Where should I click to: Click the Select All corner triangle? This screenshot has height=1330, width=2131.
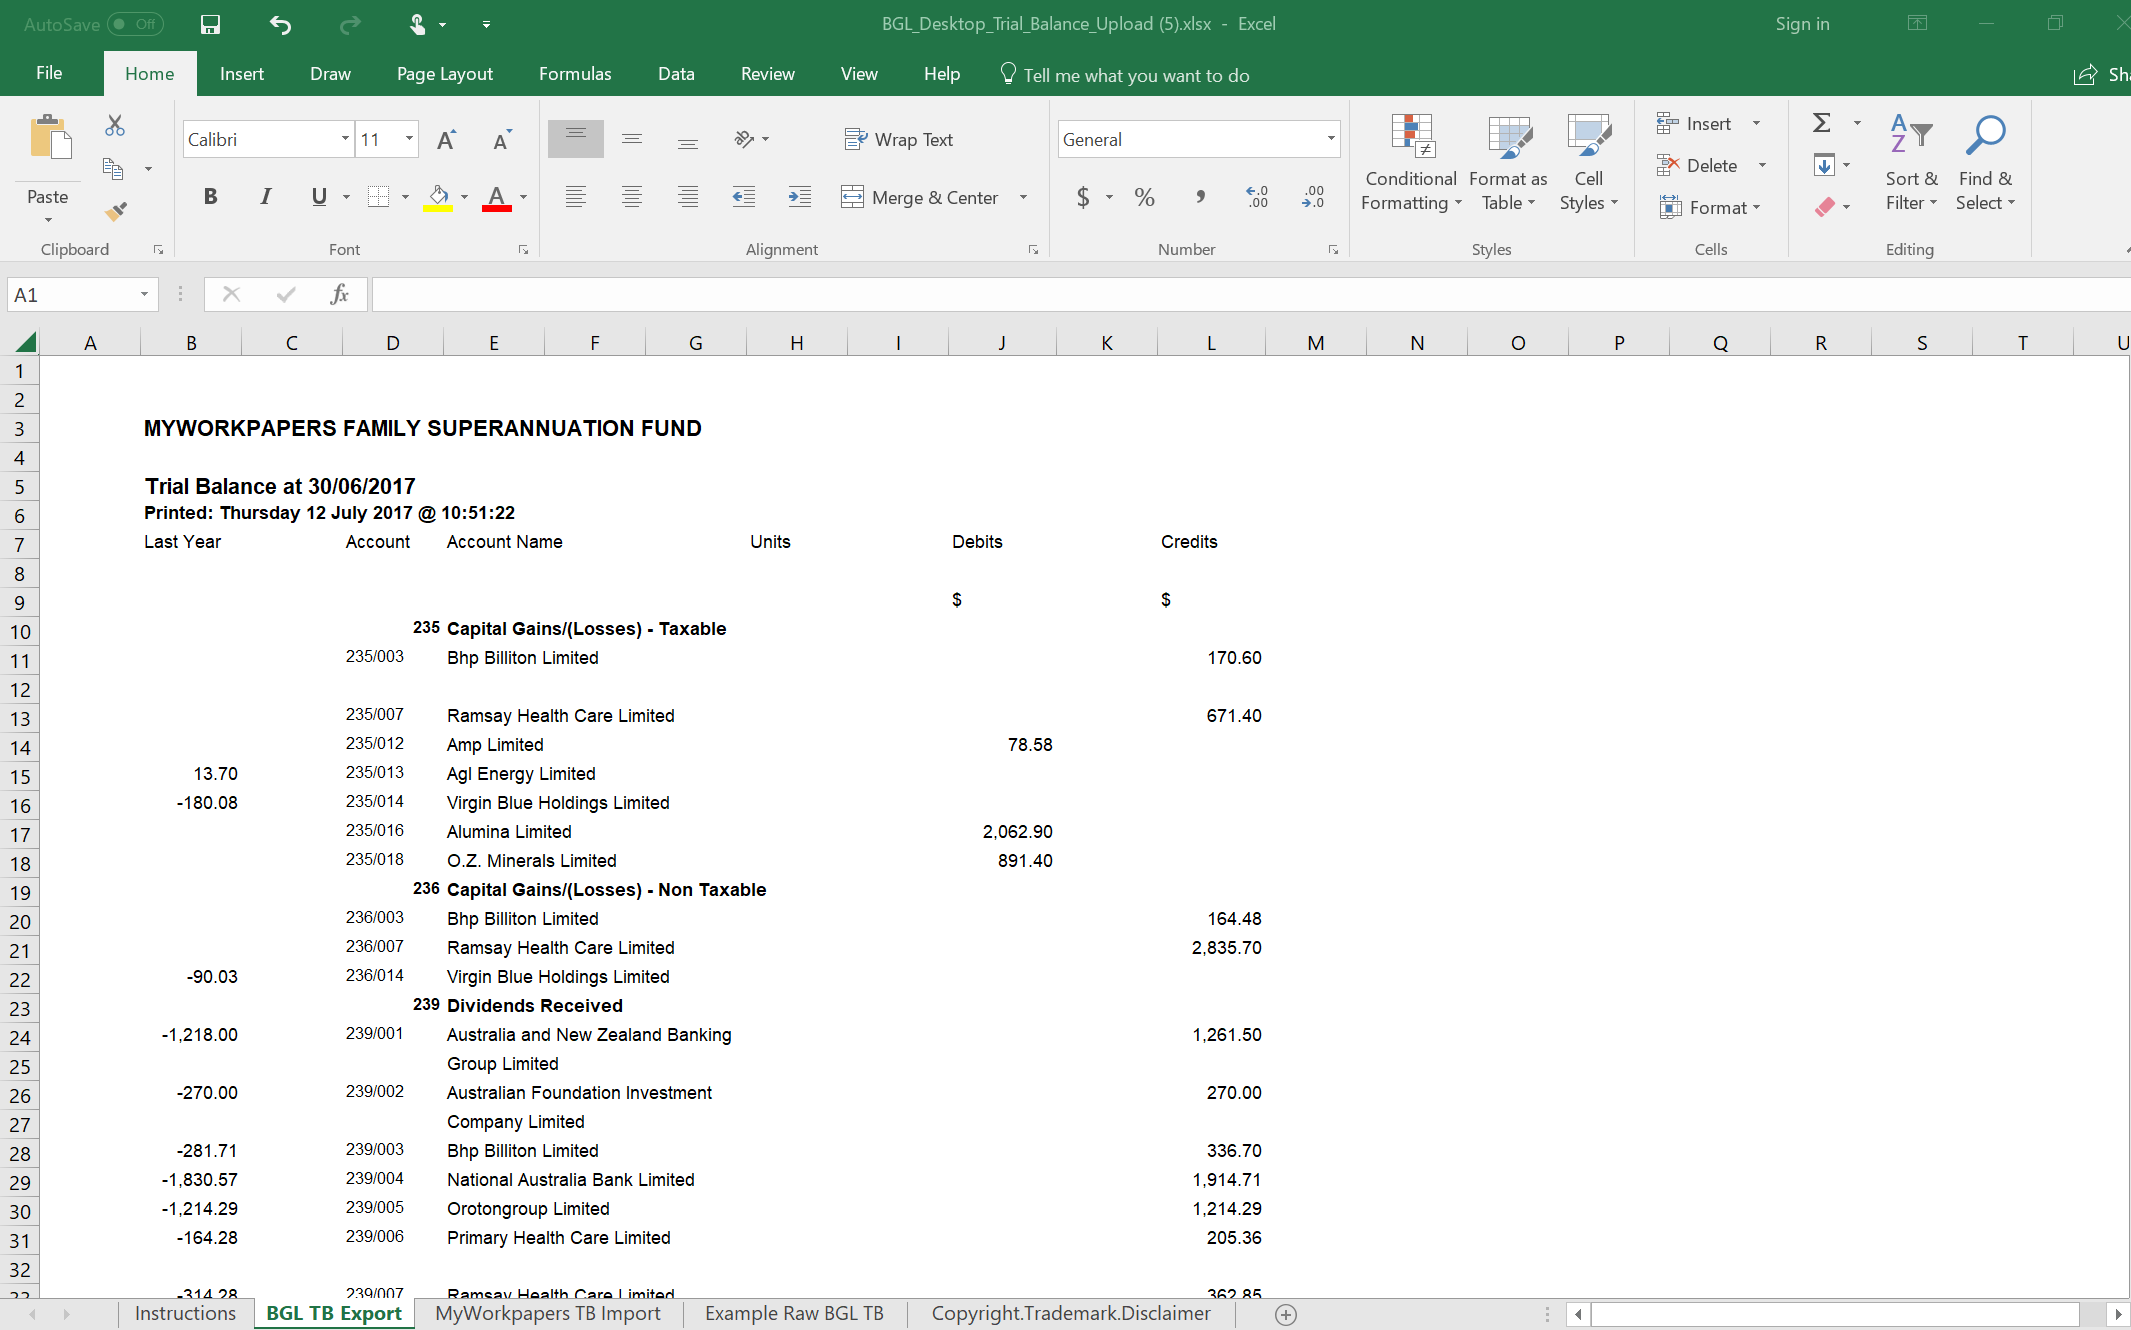point(26,342)
